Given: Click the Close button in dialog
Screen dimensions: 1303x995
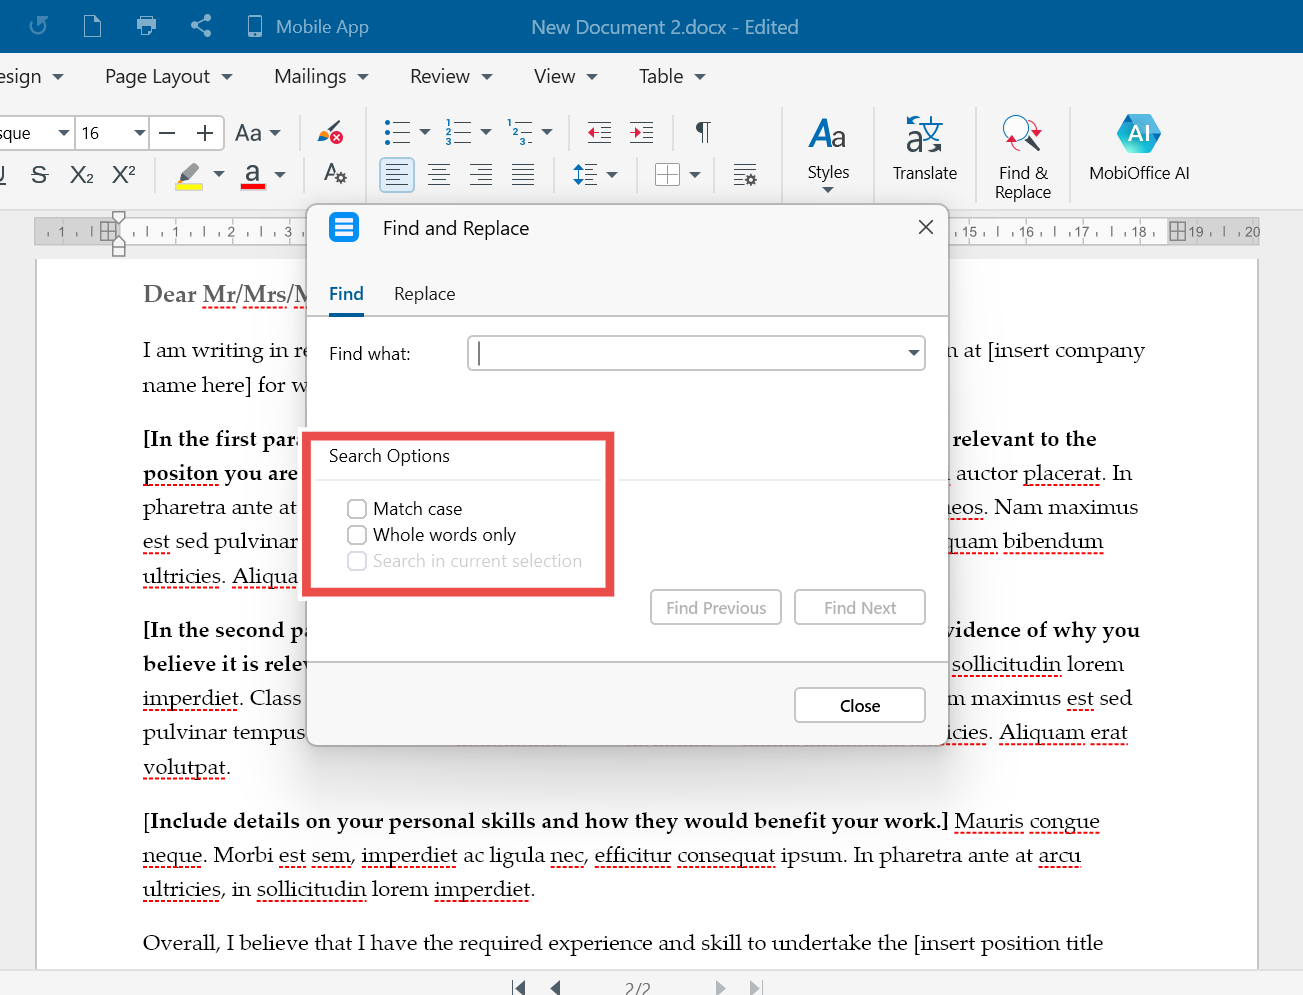Looking at the screenshot, I should tap(860, 705).
